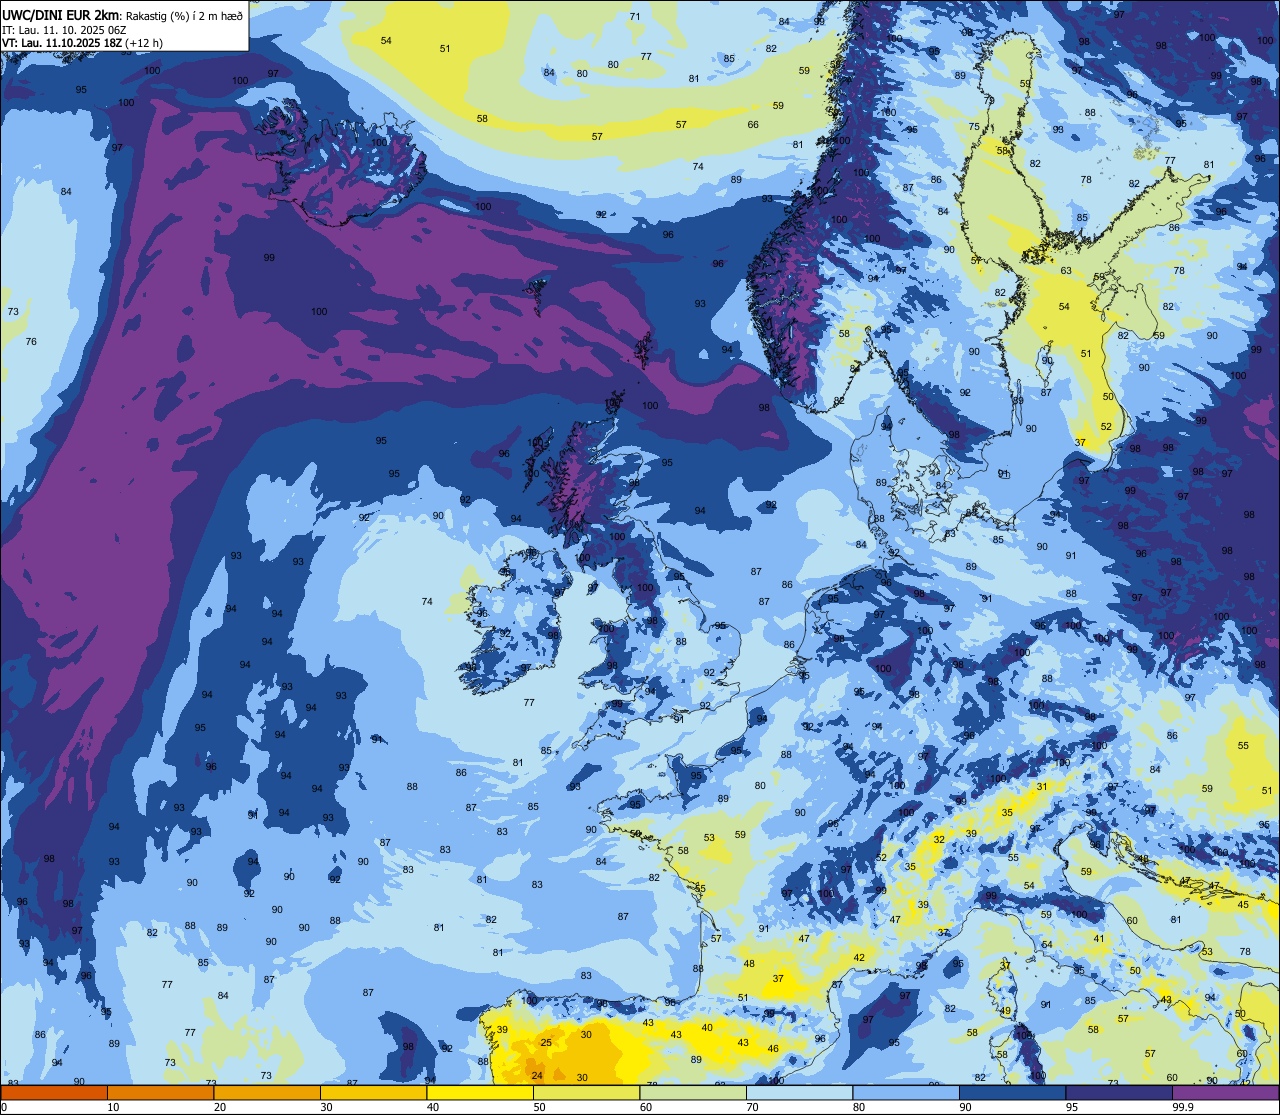Click the '99.9' legend label
Image resolution: width=1280 pixels, height=1115 pixels.
1183,1107
